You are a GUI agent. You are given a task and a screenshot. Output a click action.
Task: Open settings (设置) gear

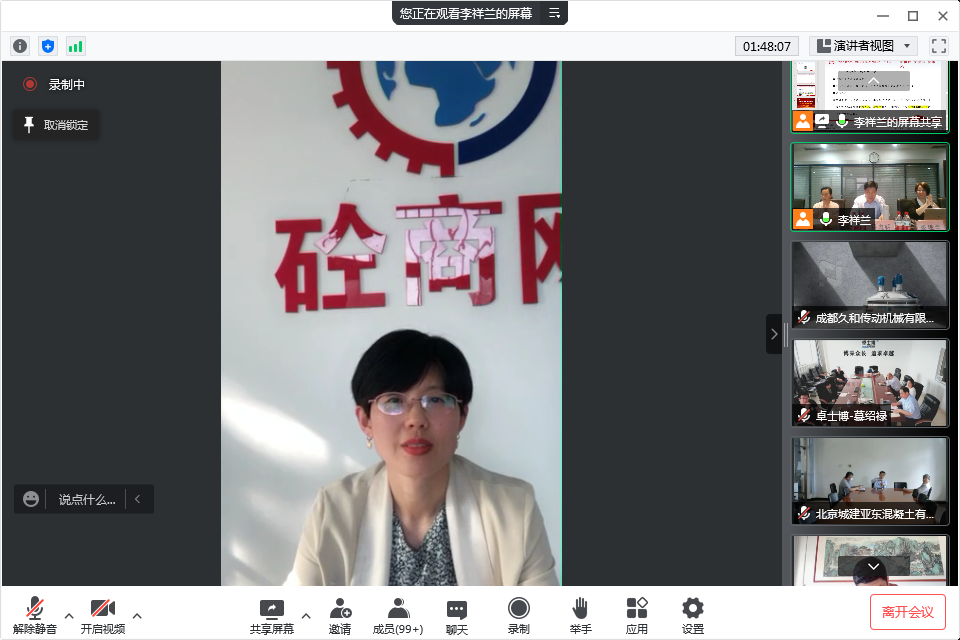[x=693, y=615]
